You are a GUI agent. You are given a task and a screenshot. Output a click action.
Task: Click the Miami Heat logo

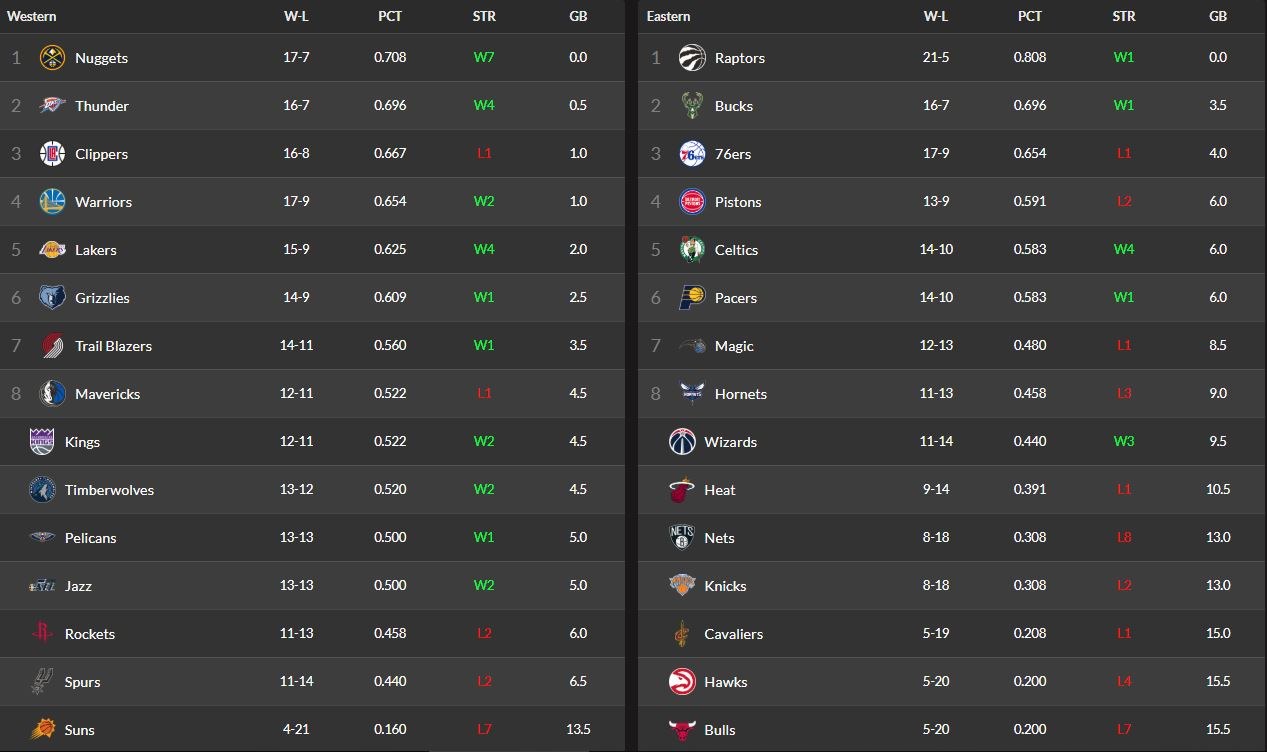point(681,490)
